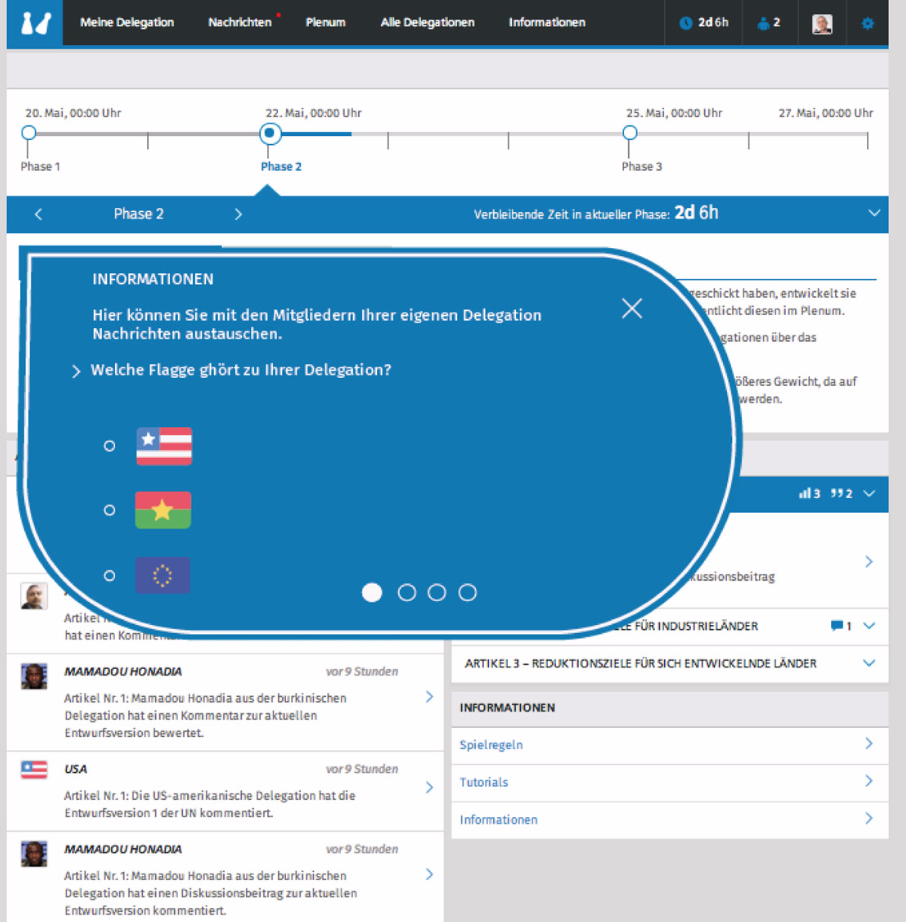This screenshot has height=922, width=906.
Task: Open the Tutorials link
Action: [484, 782]
